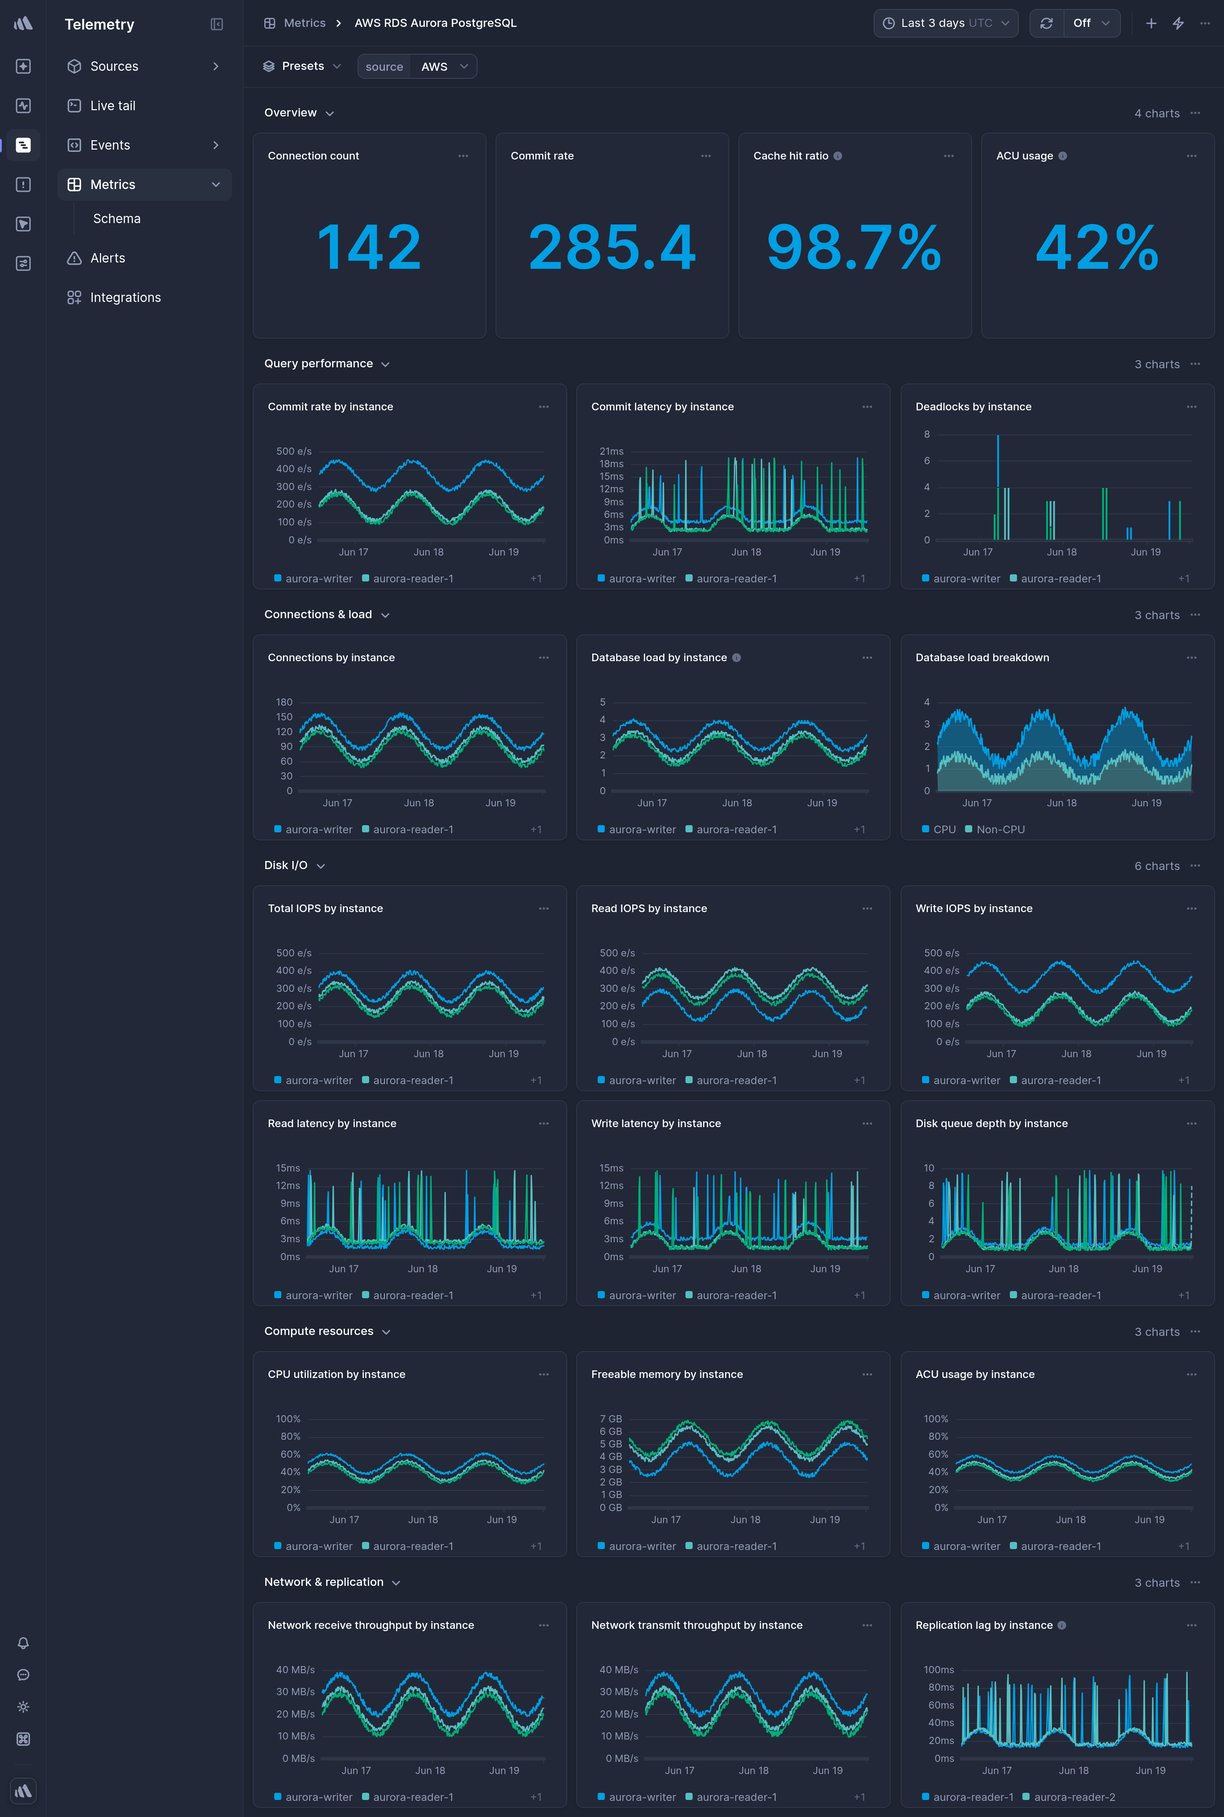Open Commit rate card options menu
This screenshot has height=1817, width=1224.
[706, 156]
